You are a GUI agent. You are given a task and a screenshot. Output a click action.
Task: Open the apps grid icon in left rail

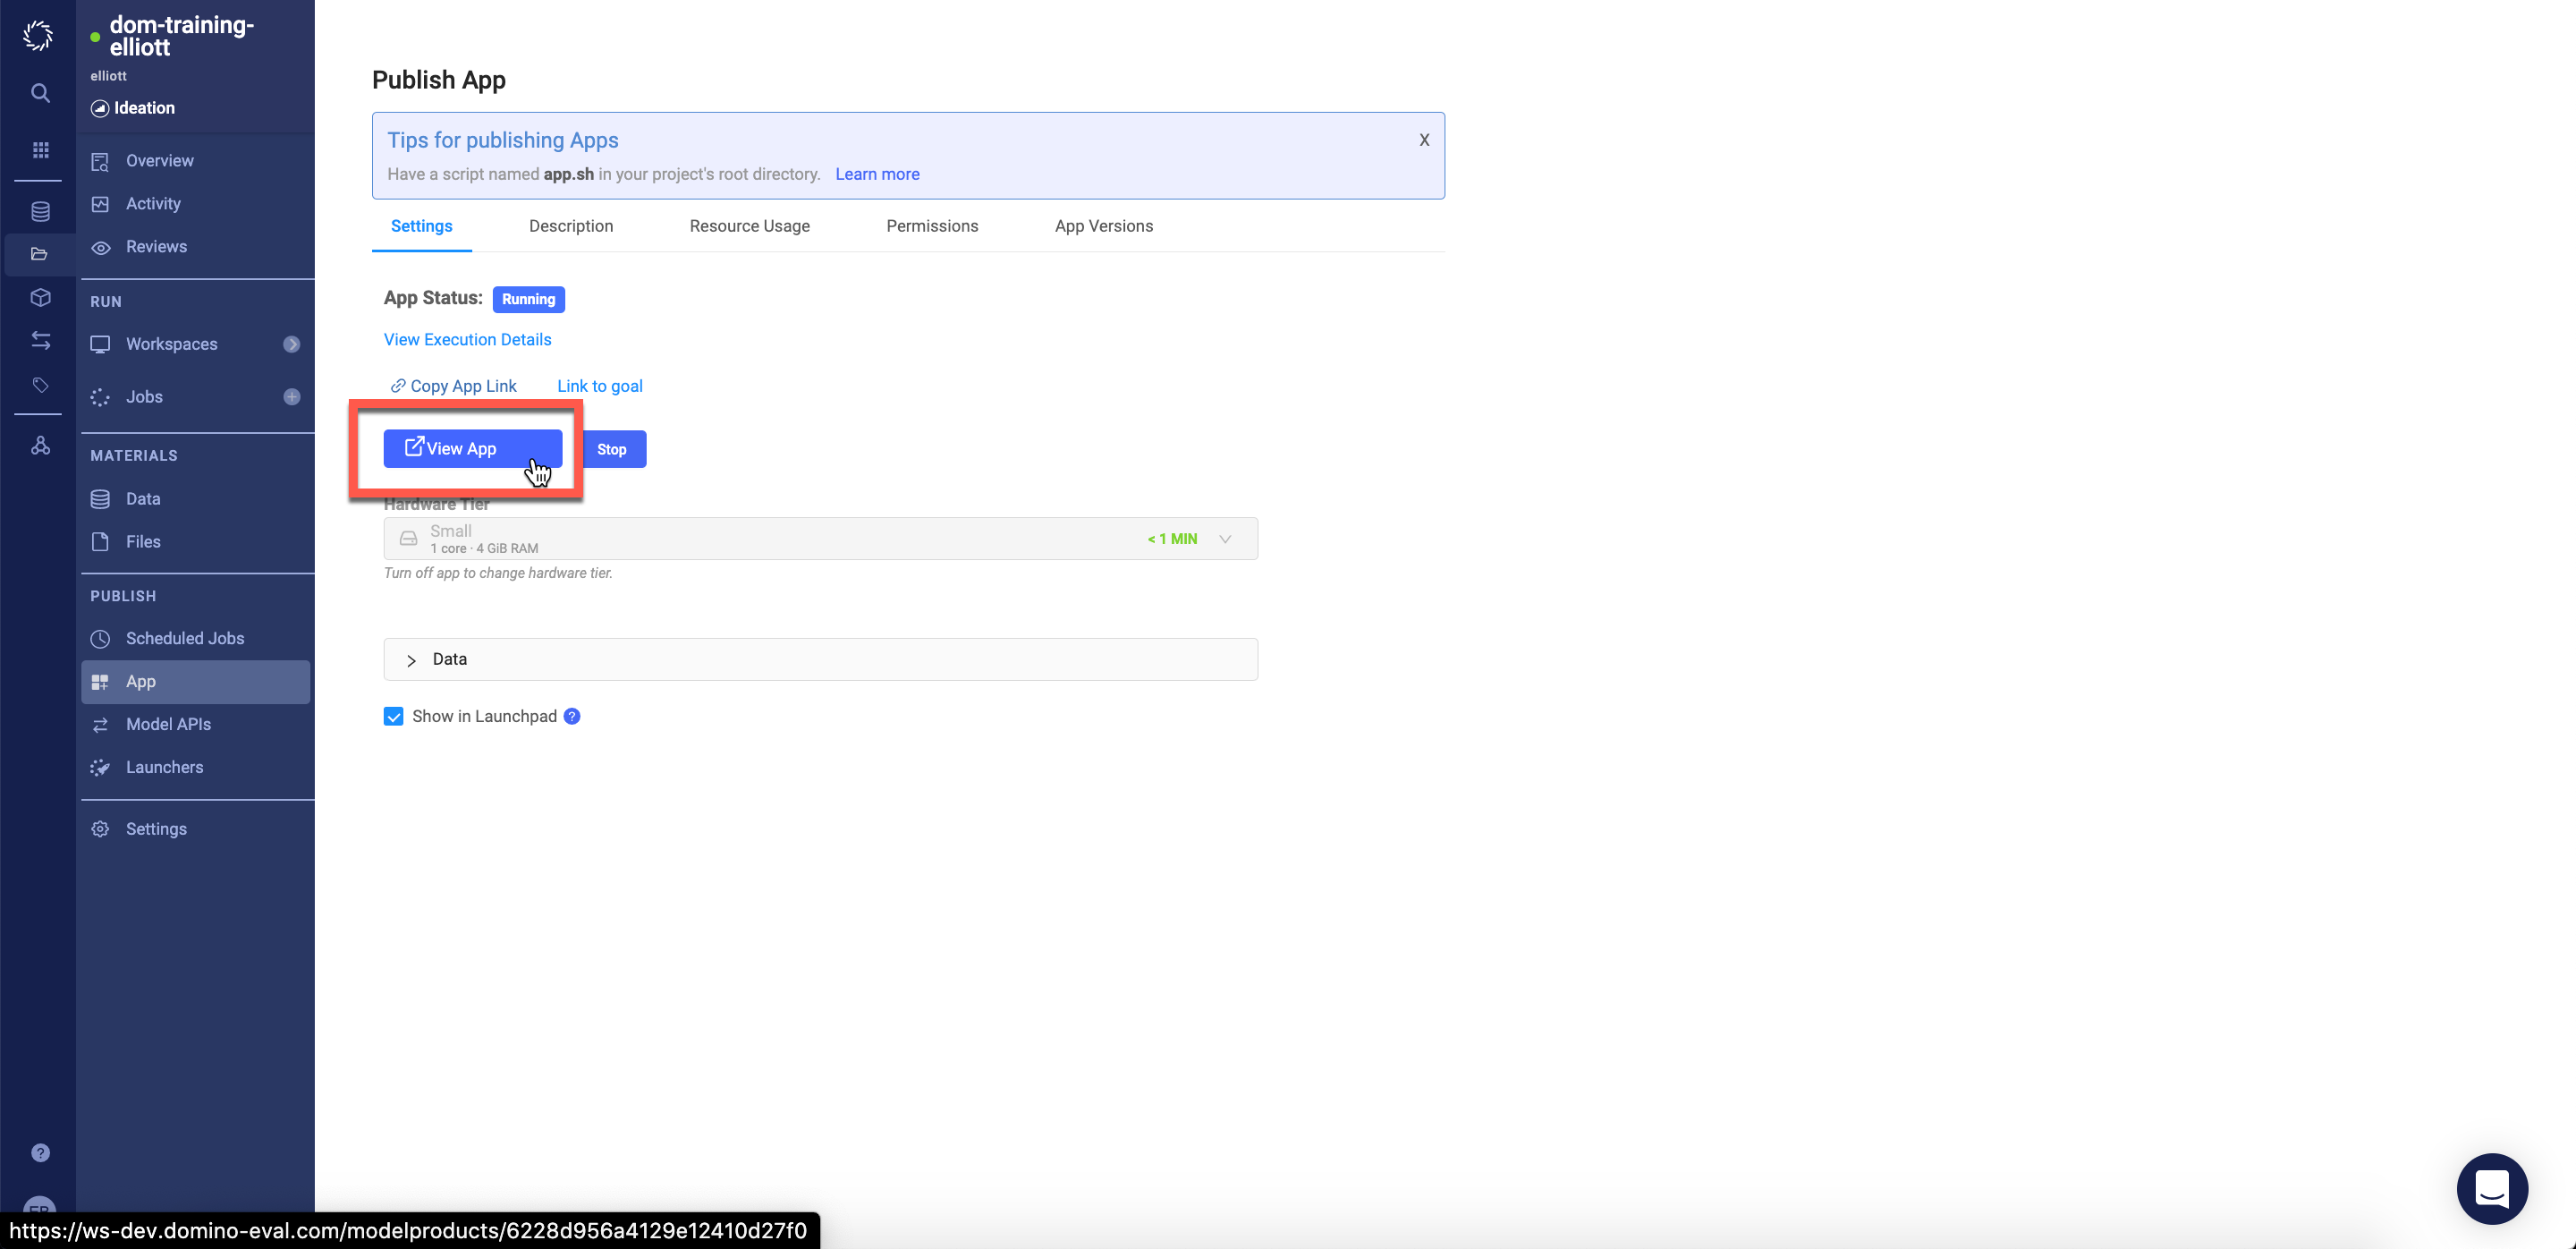(x=40, y=150)
